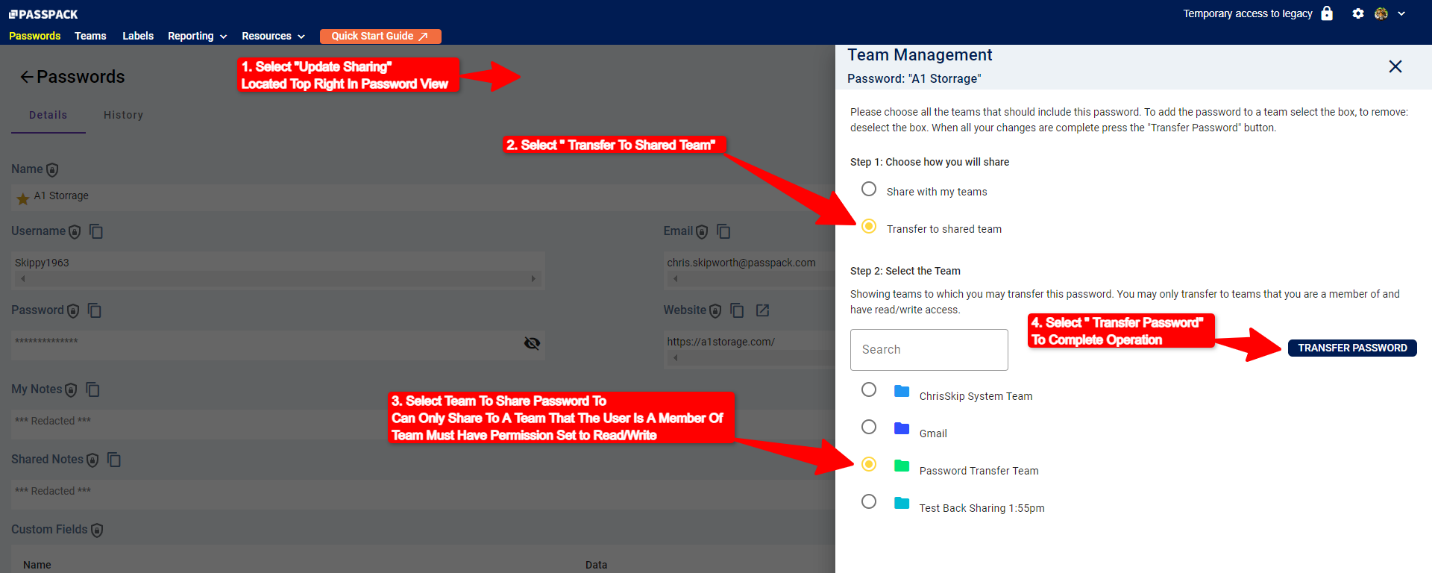Click Temporary access to legacy link

point(1248,14)
